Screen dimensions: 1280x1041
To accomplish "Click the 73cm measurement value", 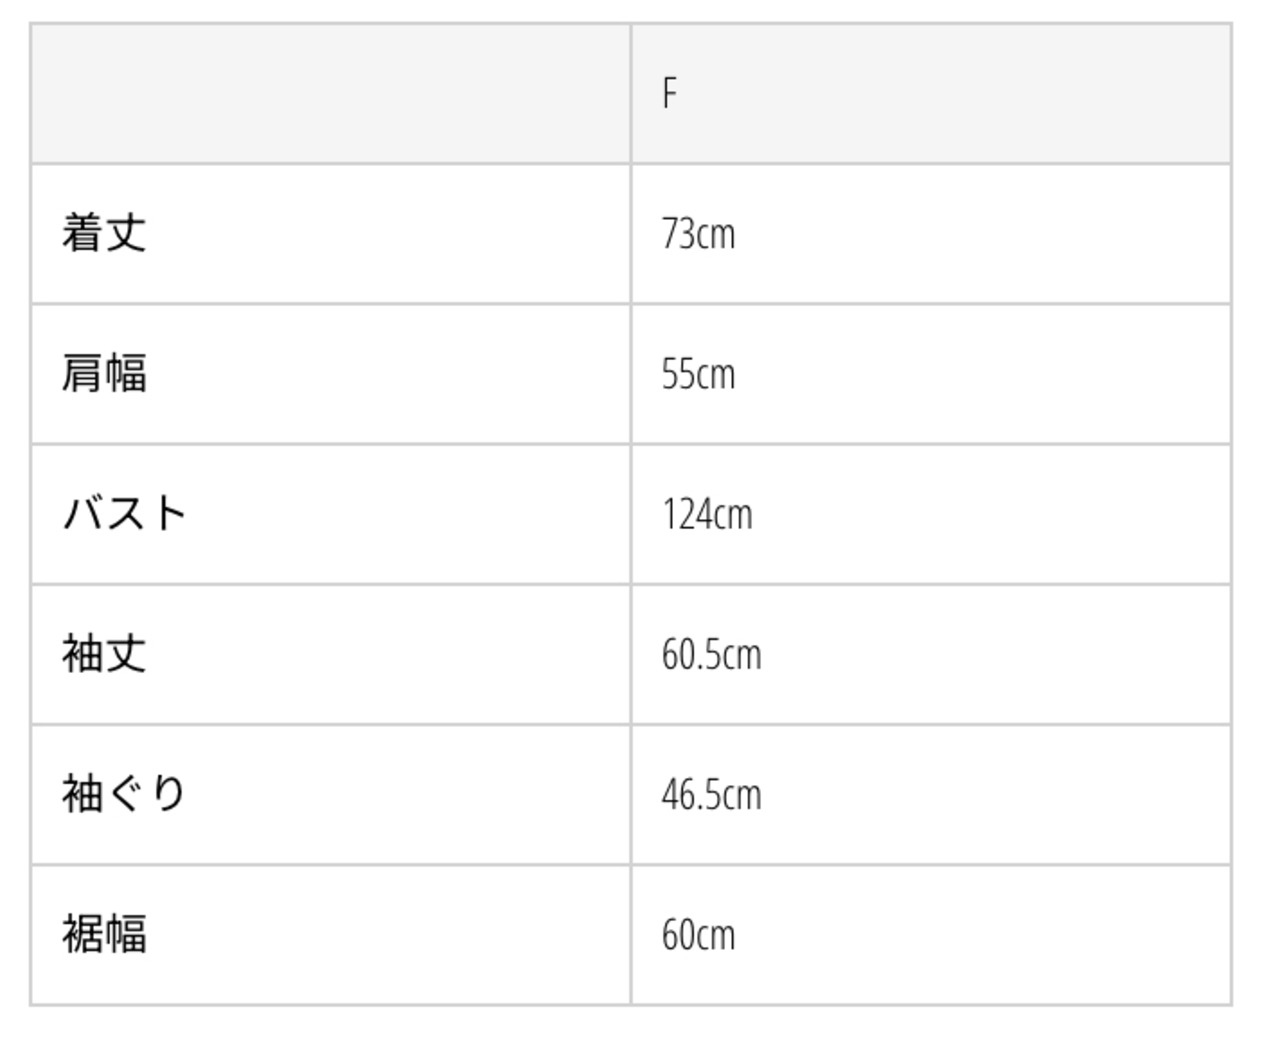I will [698, 234].
